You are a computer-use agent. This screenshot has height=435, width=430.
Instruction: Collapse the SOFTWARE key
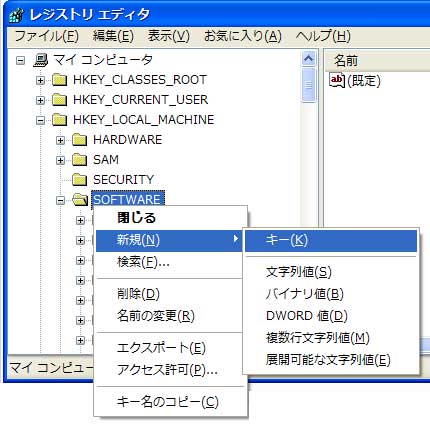(x=60, y=200)
